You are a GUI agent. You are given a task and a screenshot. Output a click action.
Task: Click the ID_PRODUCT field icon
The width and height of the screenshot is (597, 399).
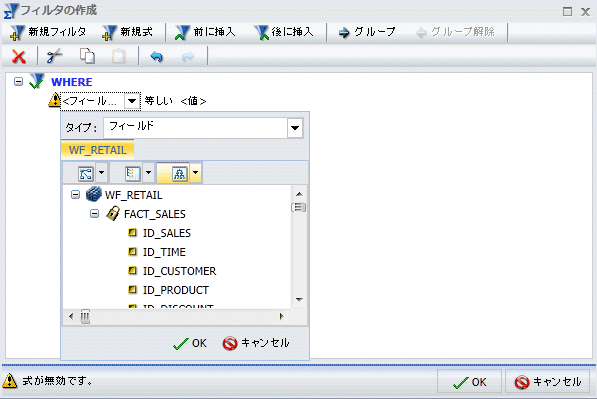click(132, 289)
